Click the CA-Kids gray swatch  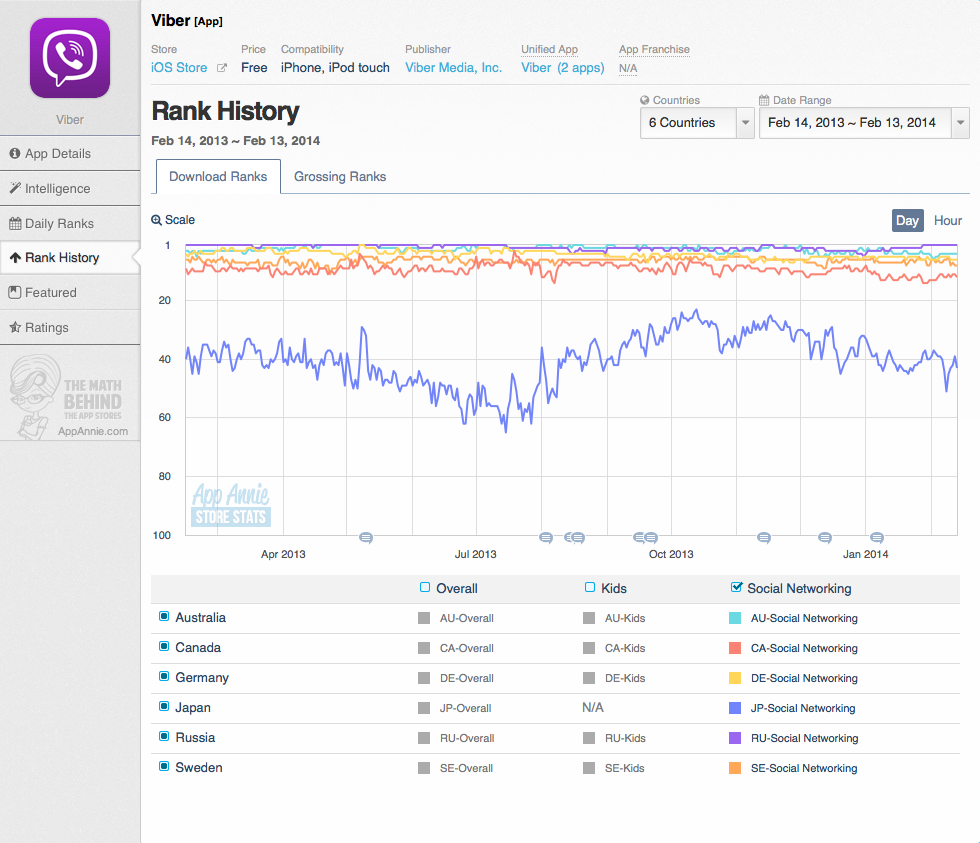pyautogui.click(x=589, y=648)
